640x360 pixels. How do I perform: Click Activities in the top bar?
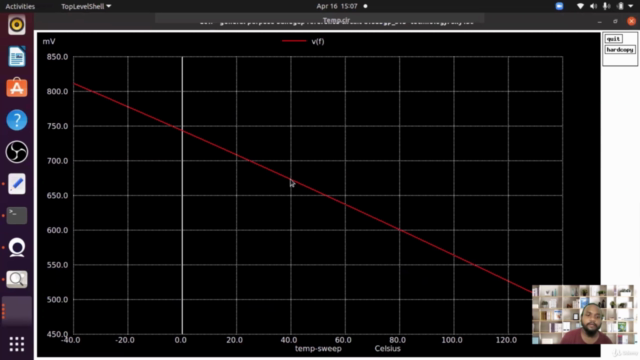[x=20, y=6]
